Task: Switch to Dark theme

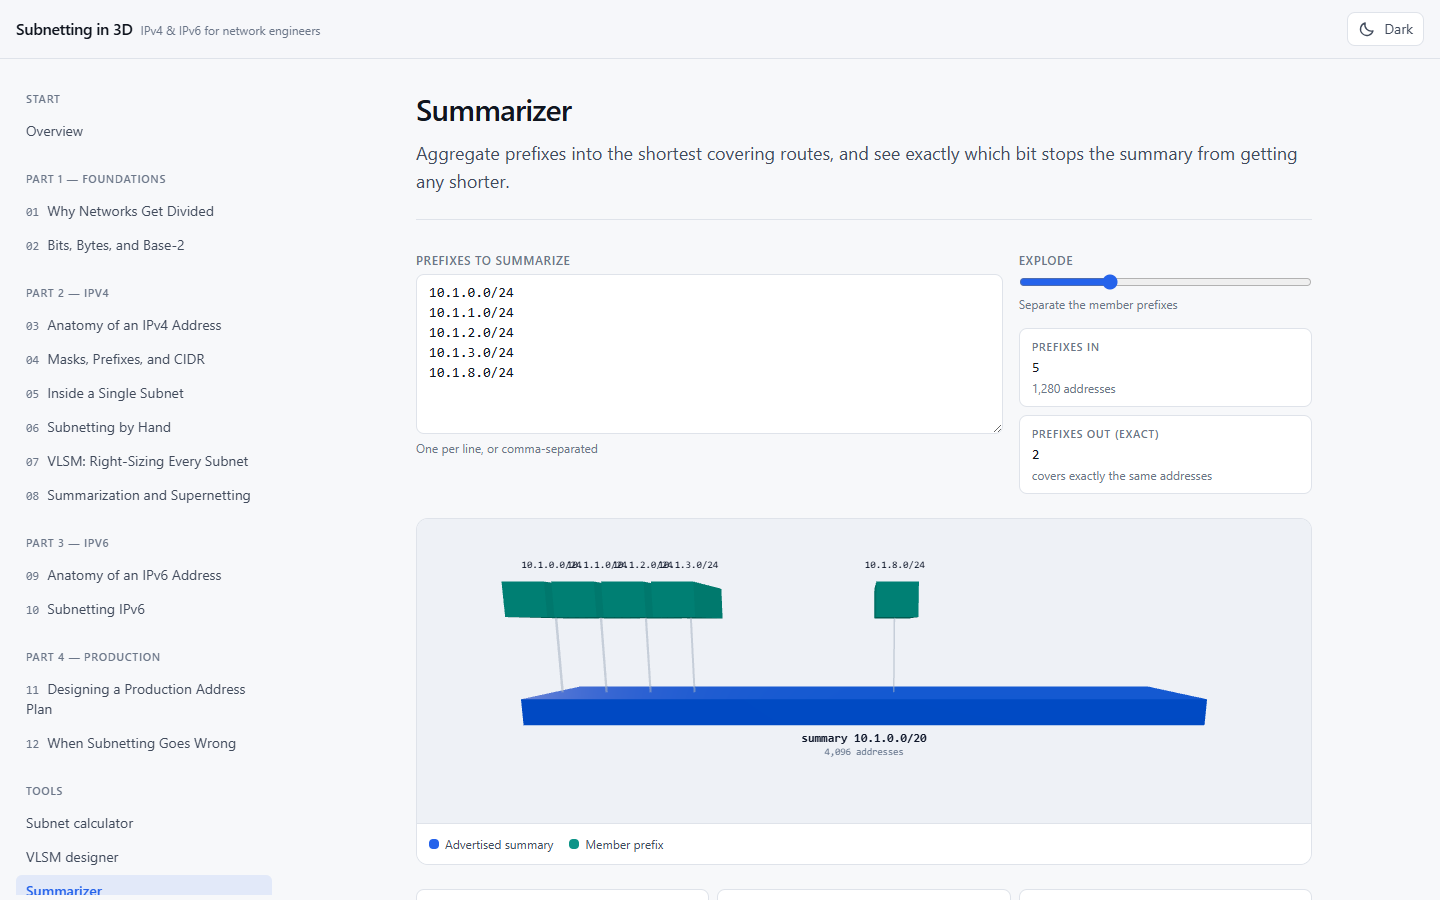Action: (x=1385, y=29)
